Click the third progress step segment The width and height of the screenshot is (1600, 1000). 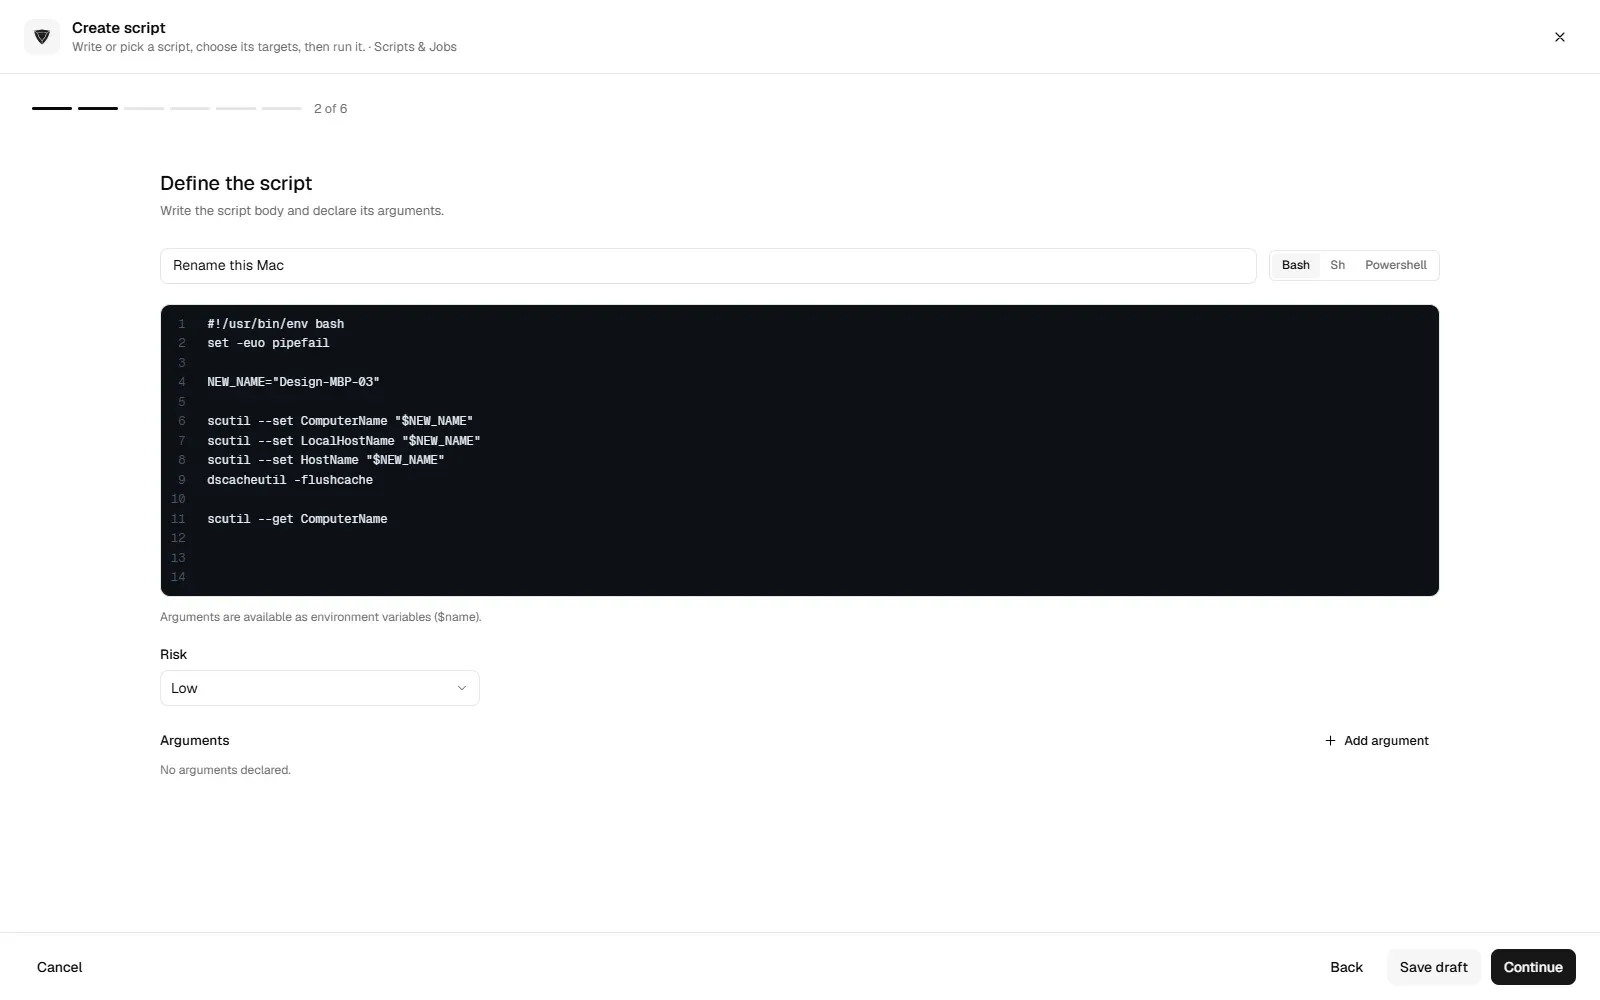click(x=144, y=108)
